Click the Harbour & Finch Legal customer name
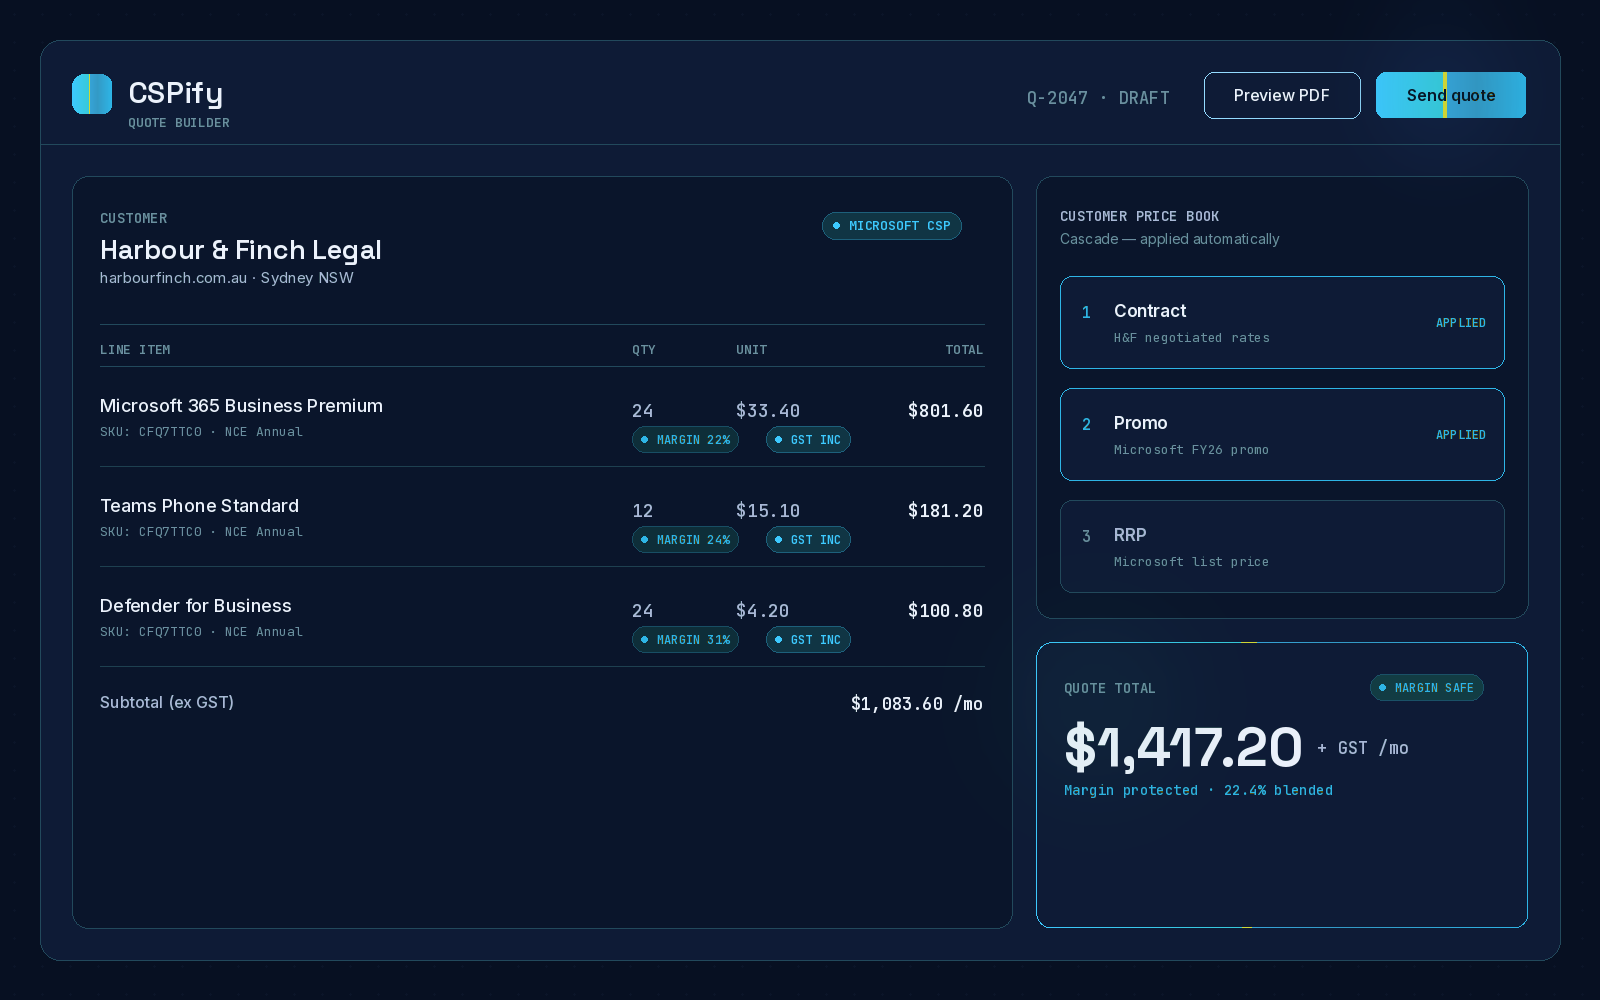The height and width of the screenshot is (1000, 1600). click(241, 250)
